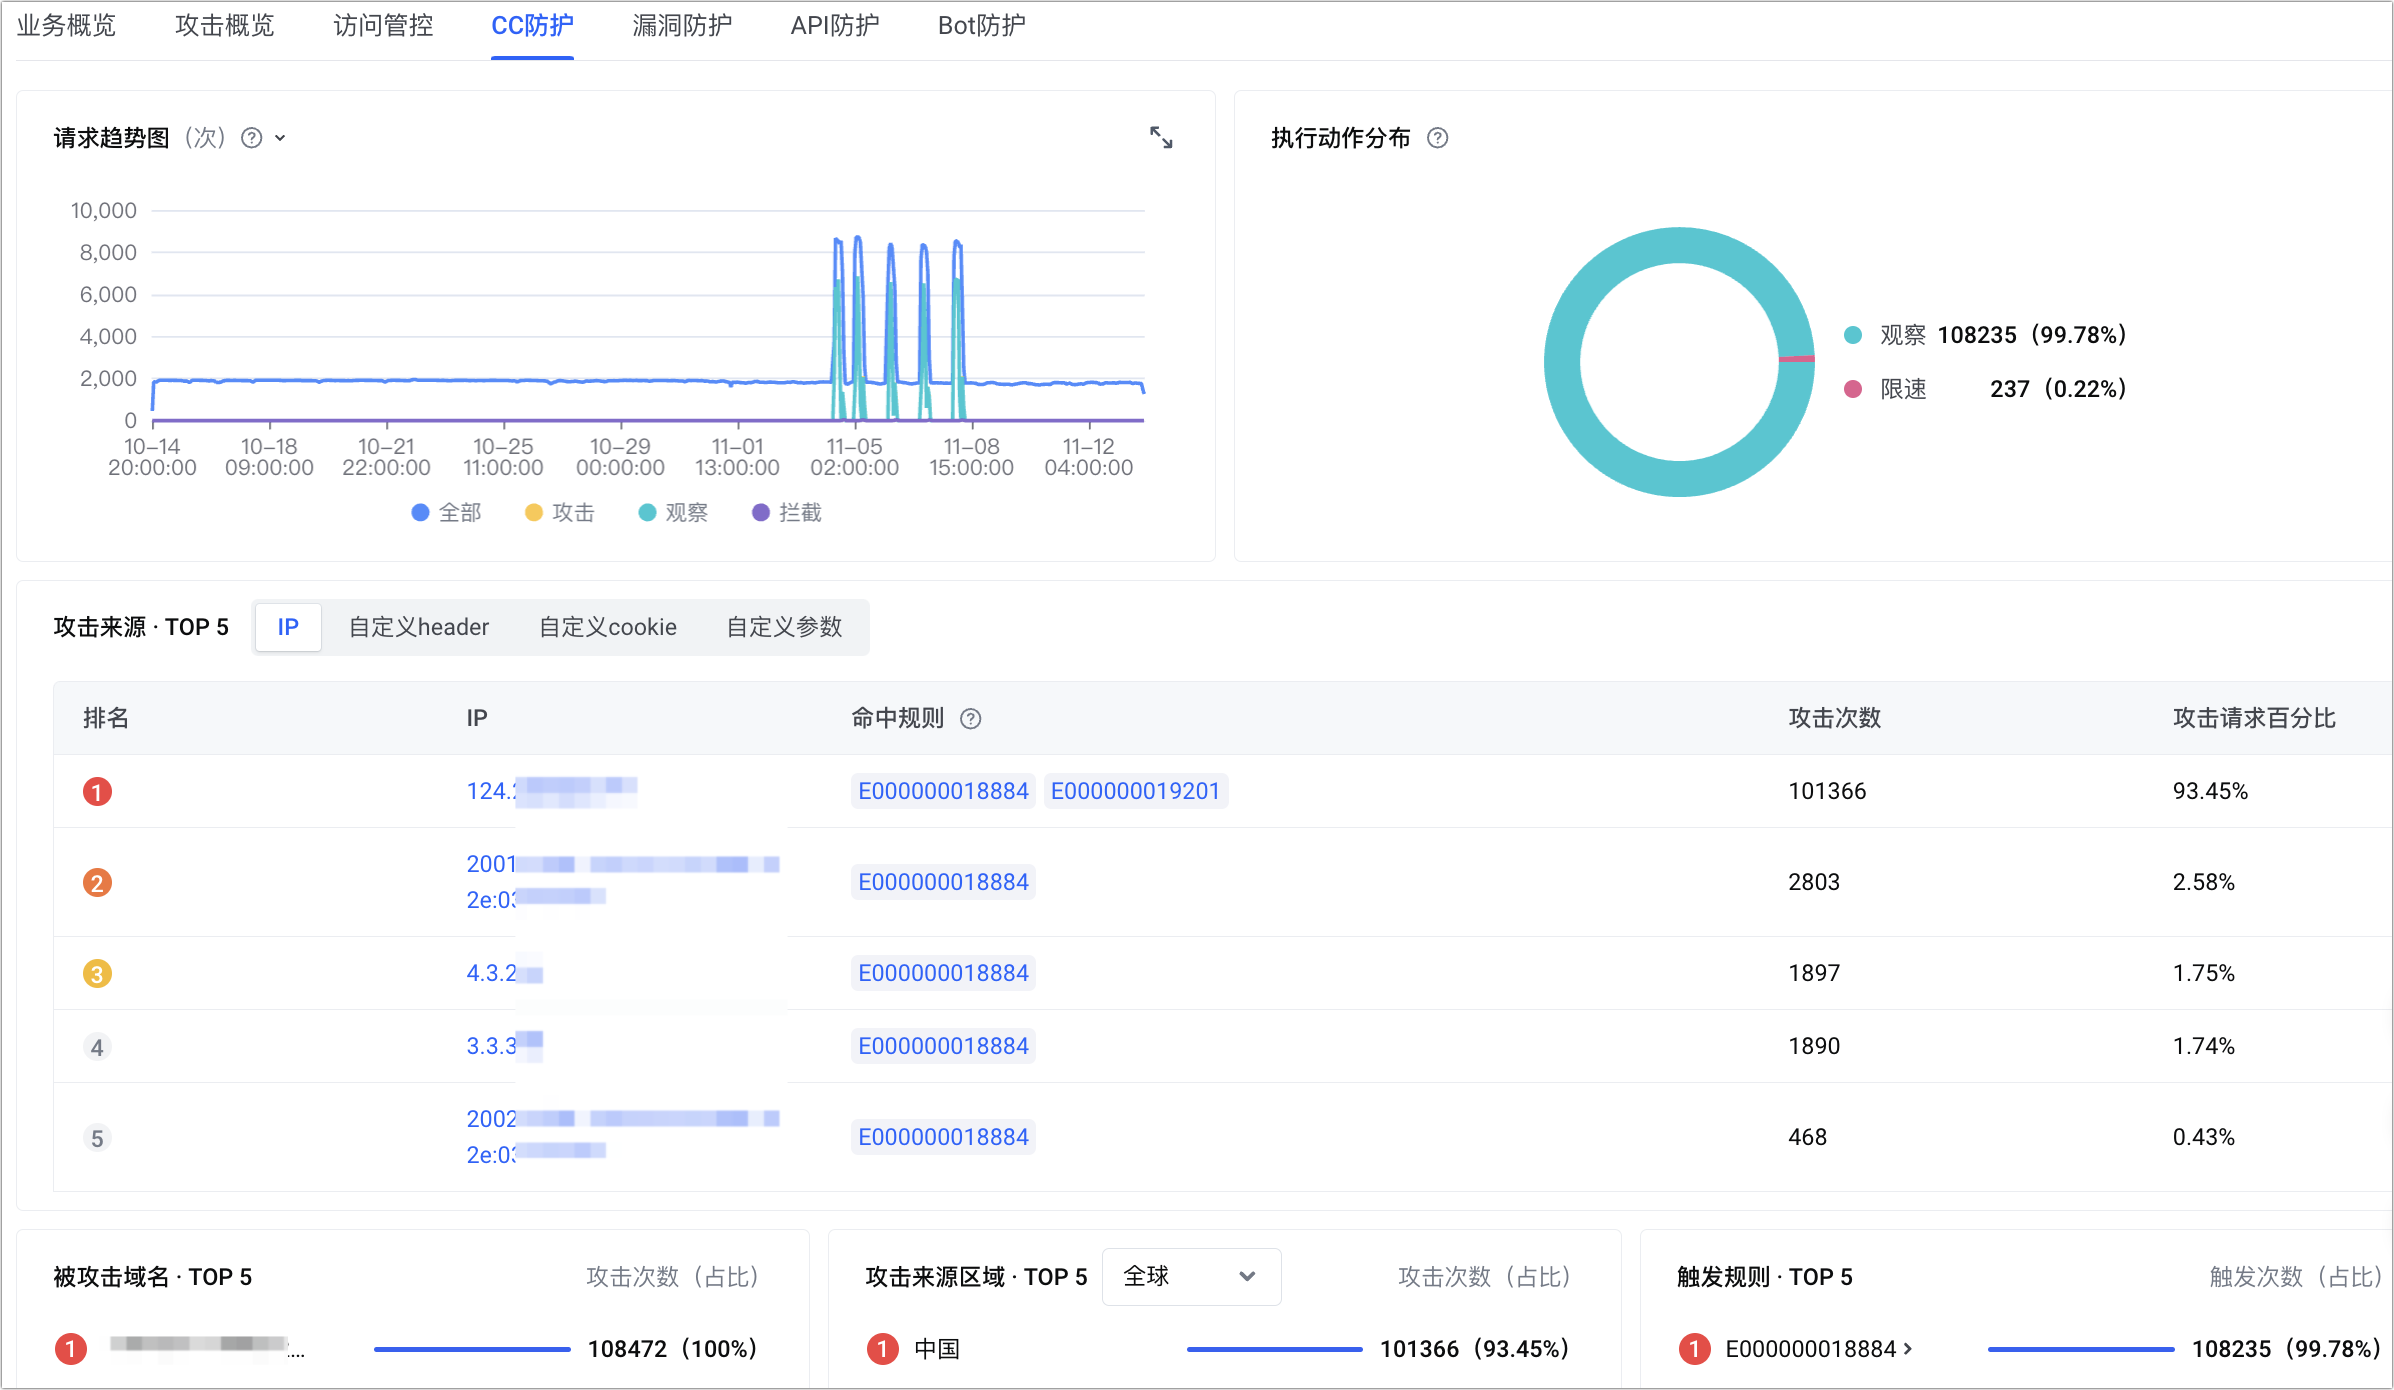
Task: Click rule E000000019201 in rank 1 row
Action: [1135, 791]
